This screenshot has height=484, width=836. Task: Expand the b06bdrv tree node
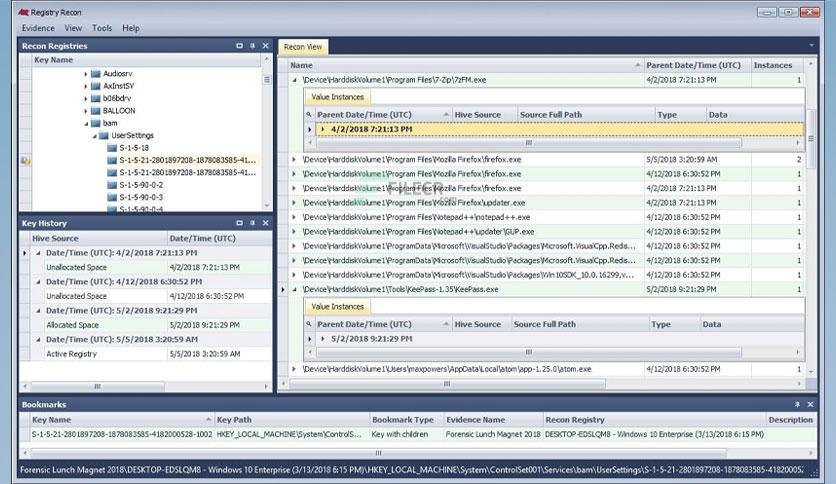click(x=85, y=98)
